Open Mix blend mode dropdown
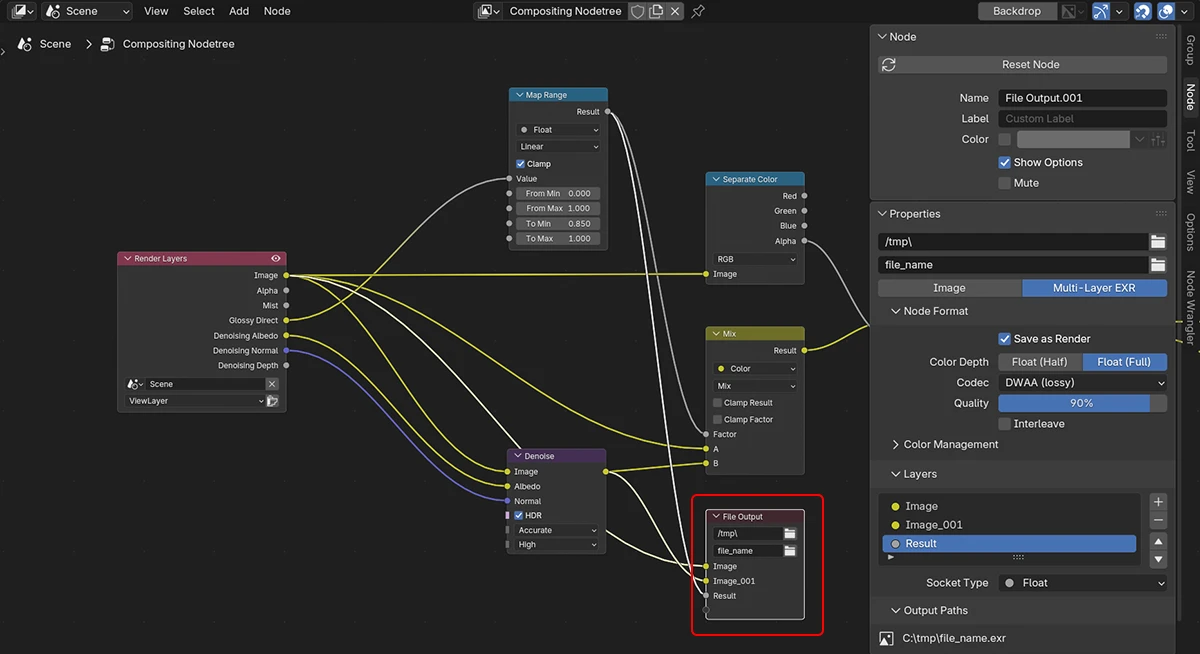Screen dimensions: 1200x654 (756, 386)
